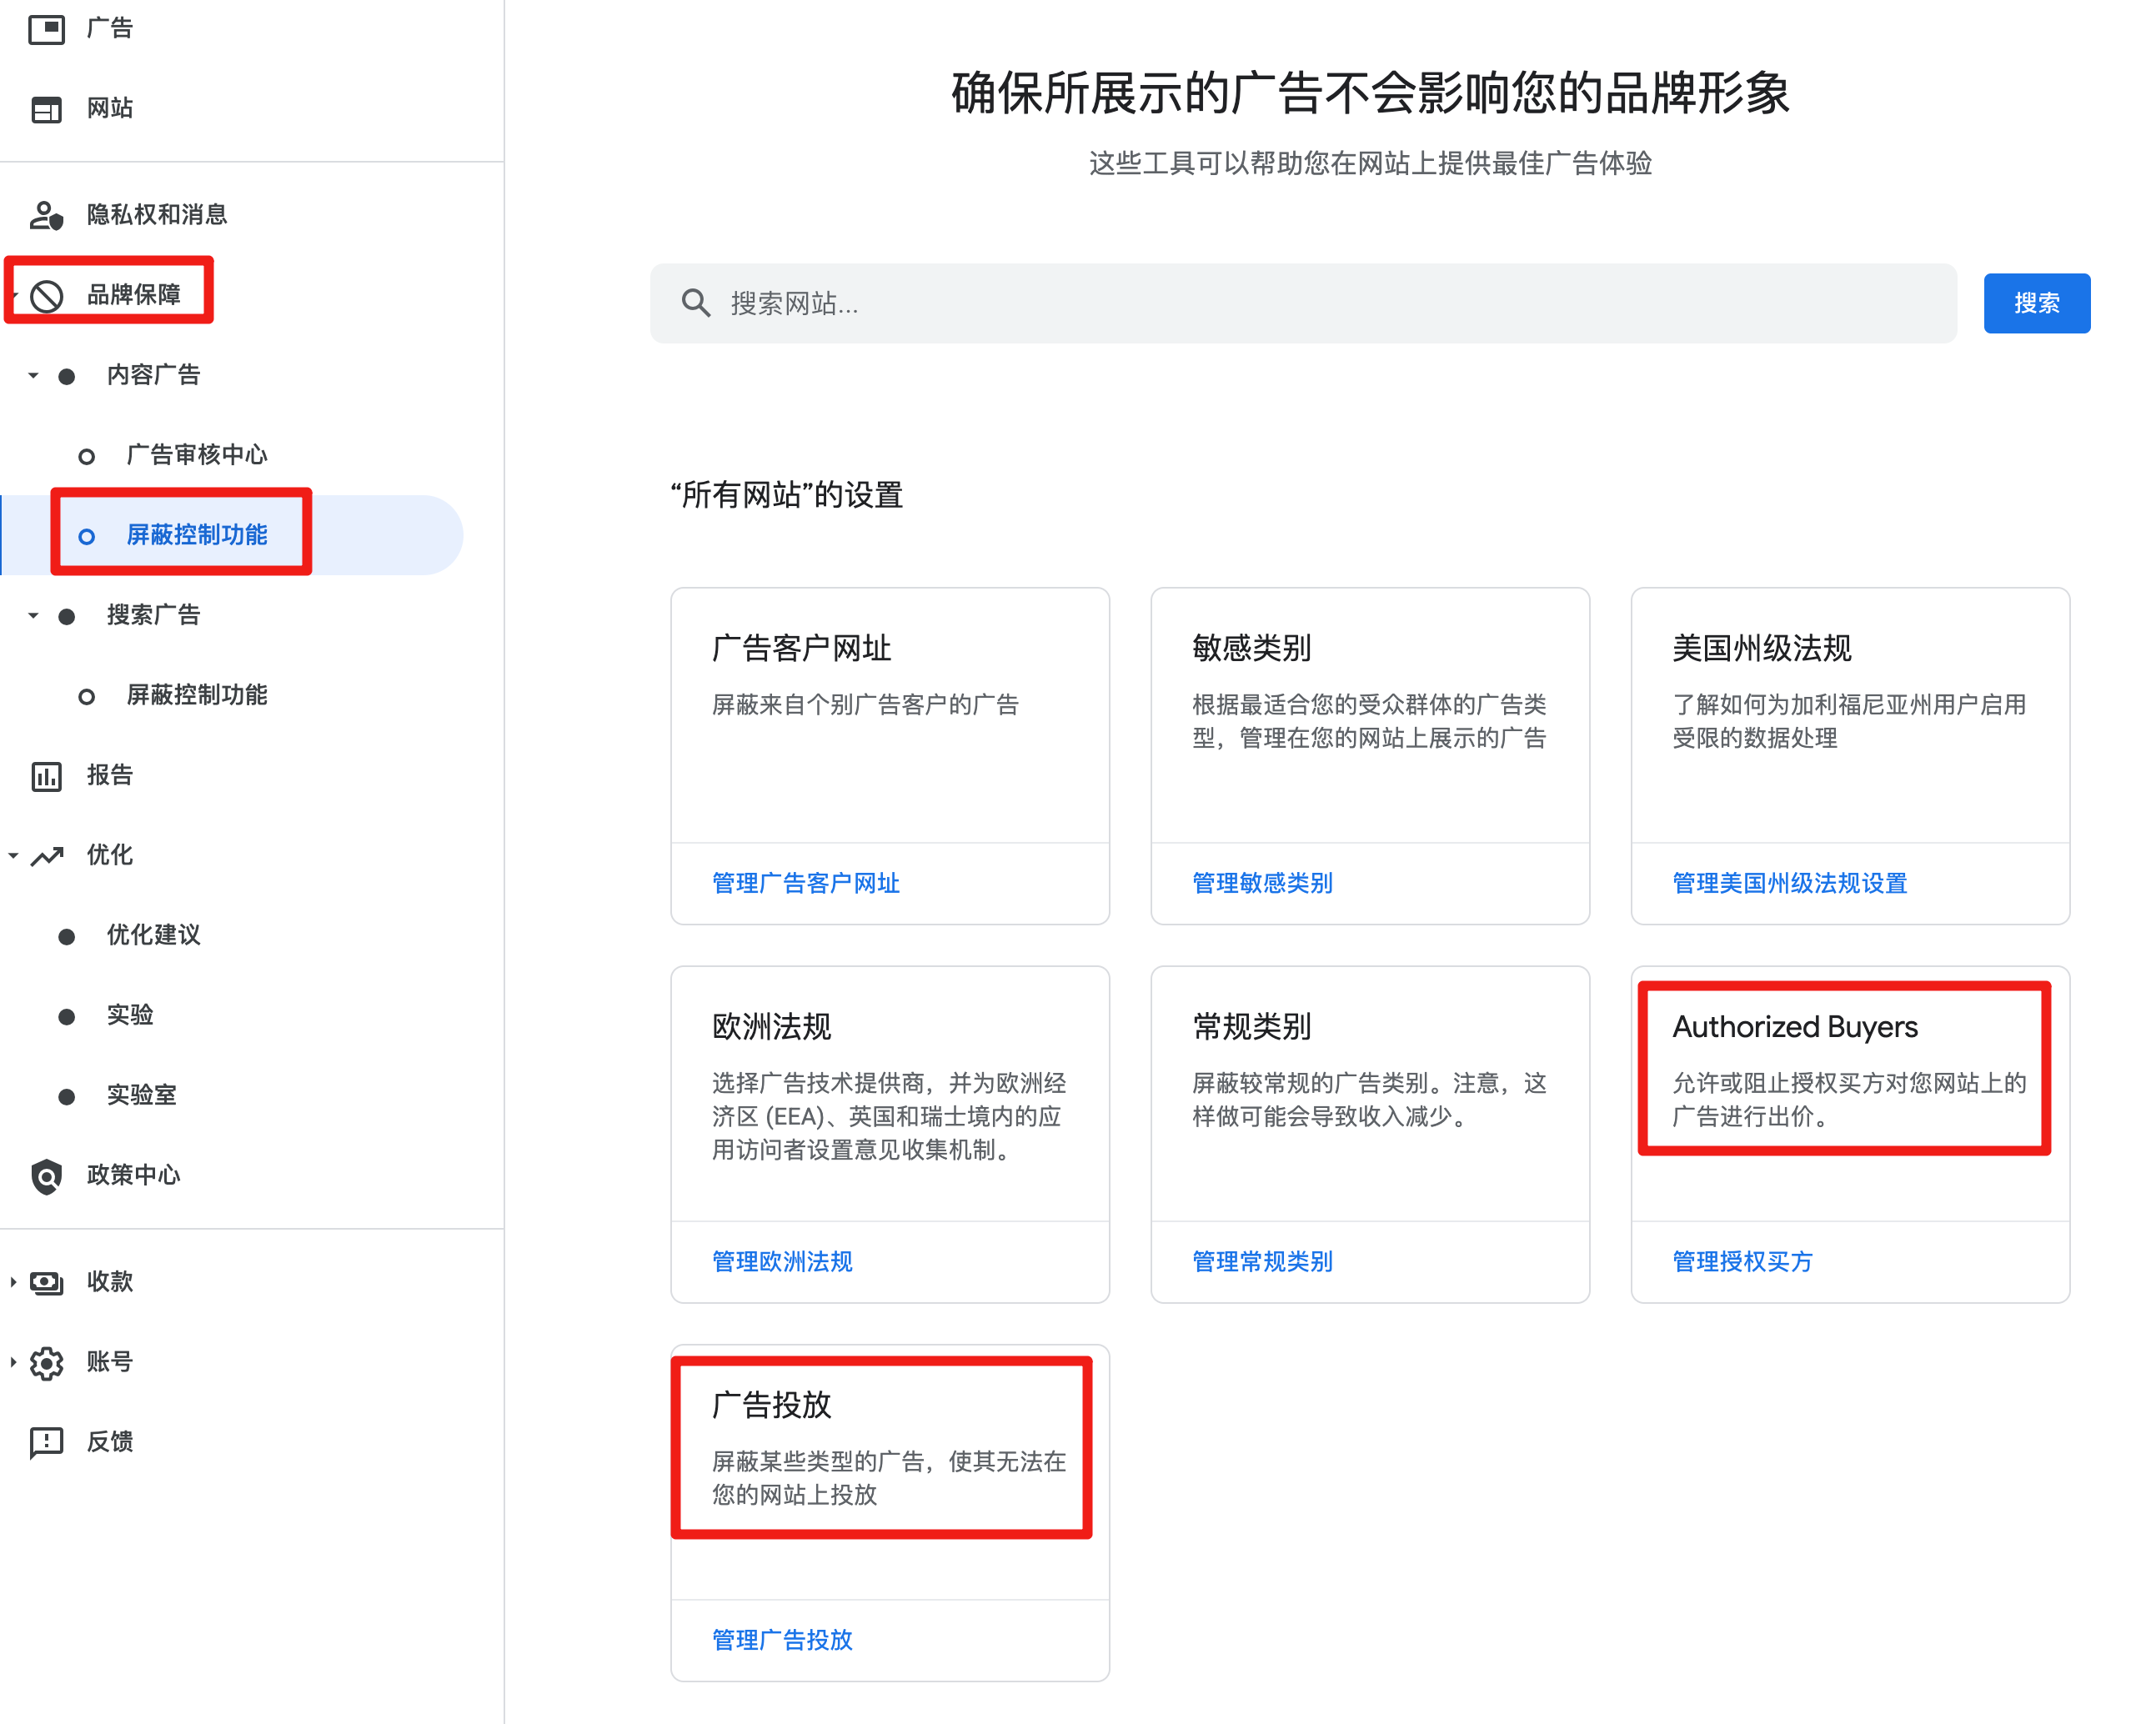Click the Payments (收款) money icon
Screen dimensions: 2156x1724
46,1283
